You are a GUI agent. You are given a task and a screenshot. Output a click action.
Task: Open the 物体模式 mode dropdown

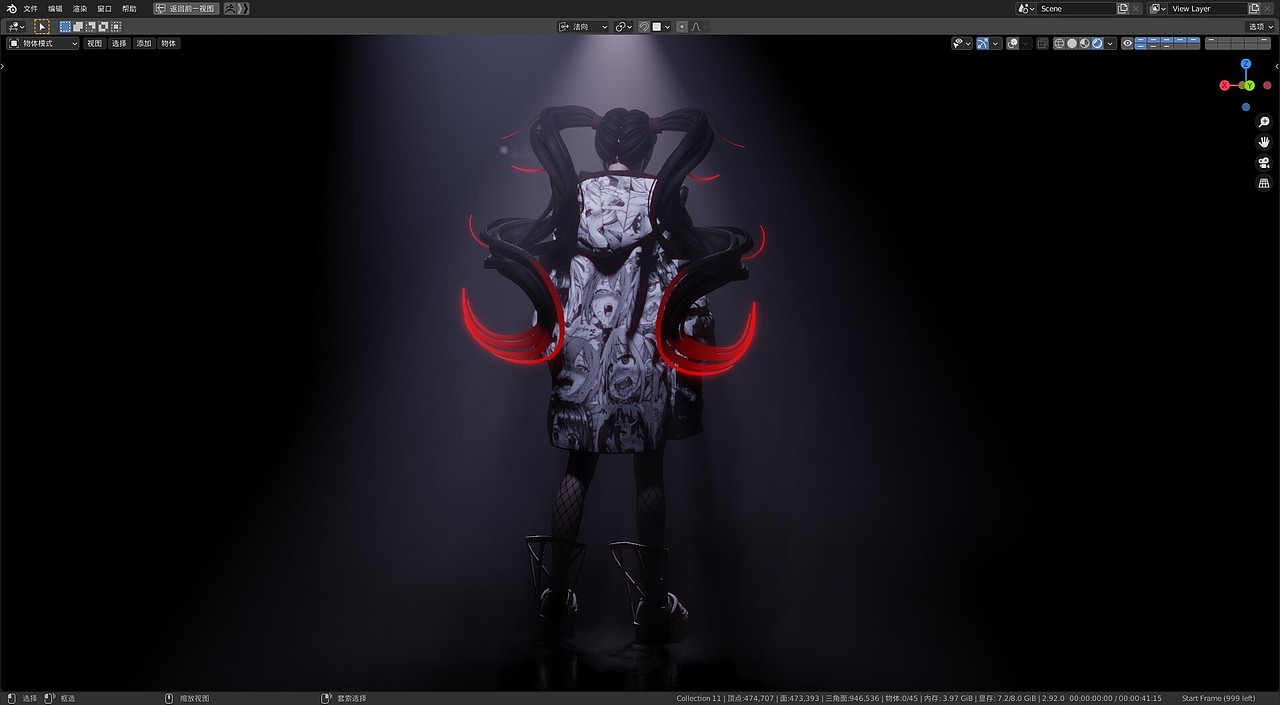(x=43, y=43)
